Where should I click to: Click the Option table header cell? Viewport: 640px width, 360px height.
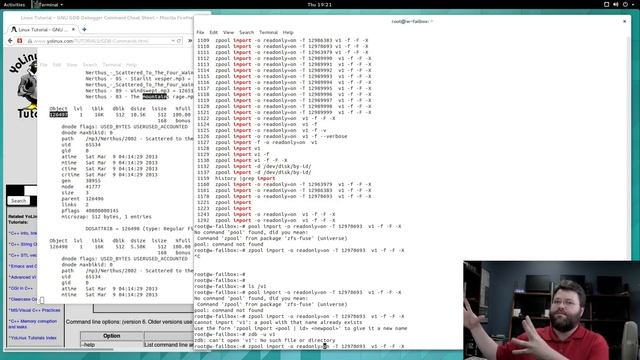(x=111, y=336)
